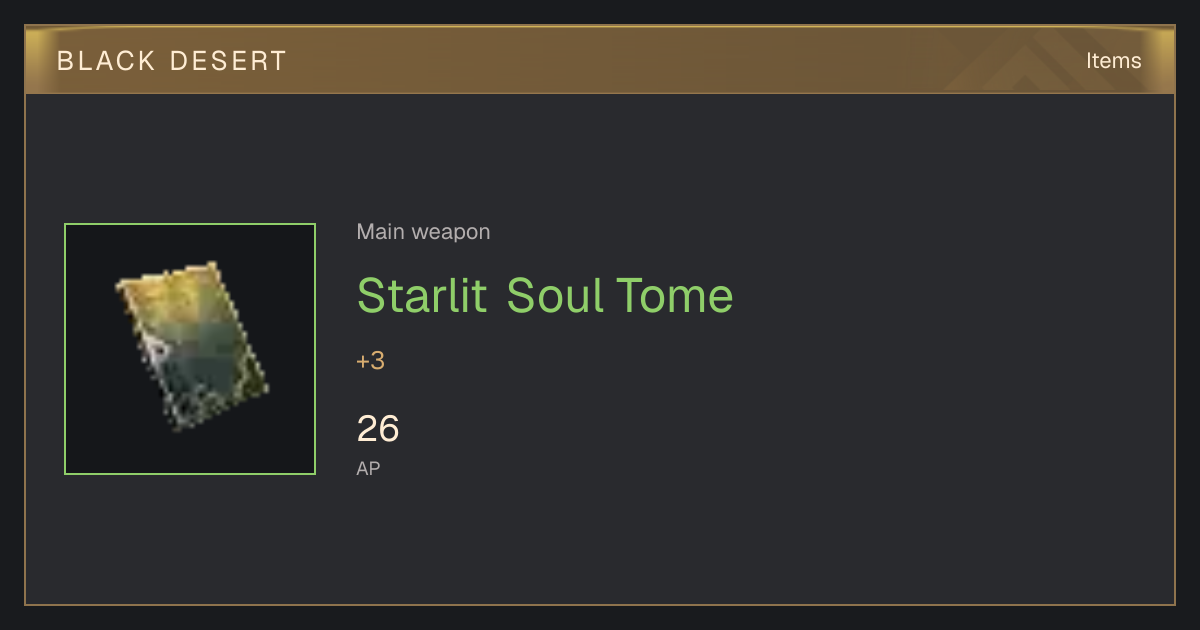Select the word Starlit in the item name

[x=421, y=295]
